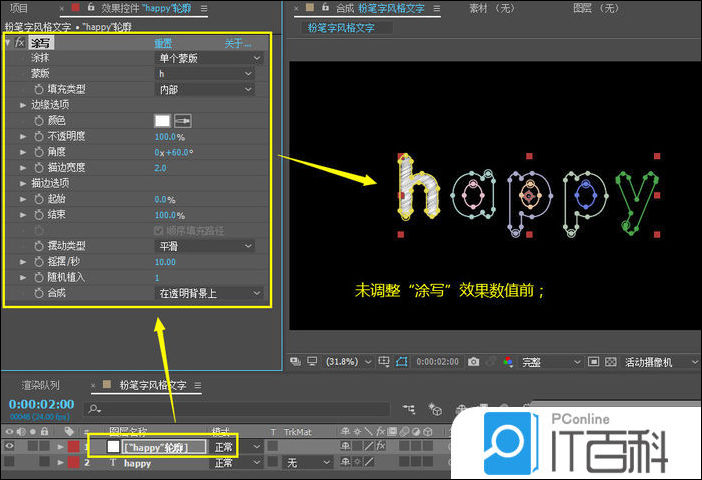Viewport: 702px width, 480px height.
Task: Toggle the stopwatch for 合成
Action: [x=39, y=293]
